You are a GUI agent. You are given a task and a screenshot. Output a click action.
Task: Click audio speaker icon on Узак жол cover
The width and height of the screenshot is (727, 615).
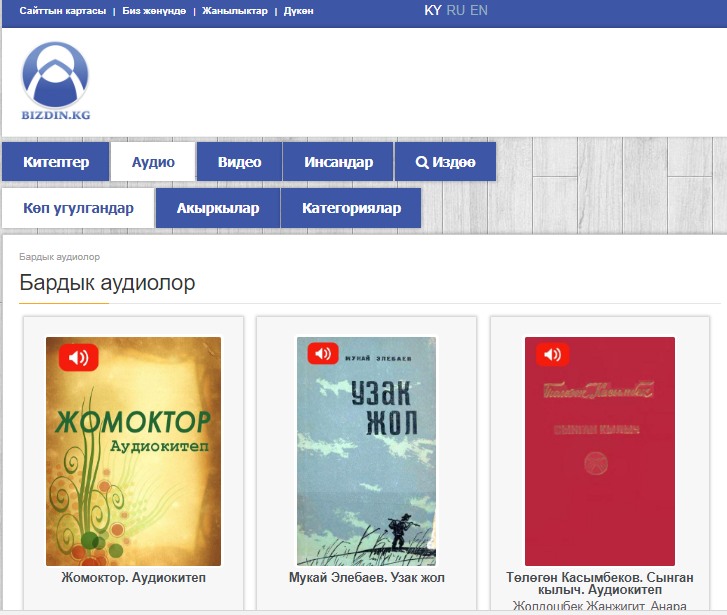(322, 353)
